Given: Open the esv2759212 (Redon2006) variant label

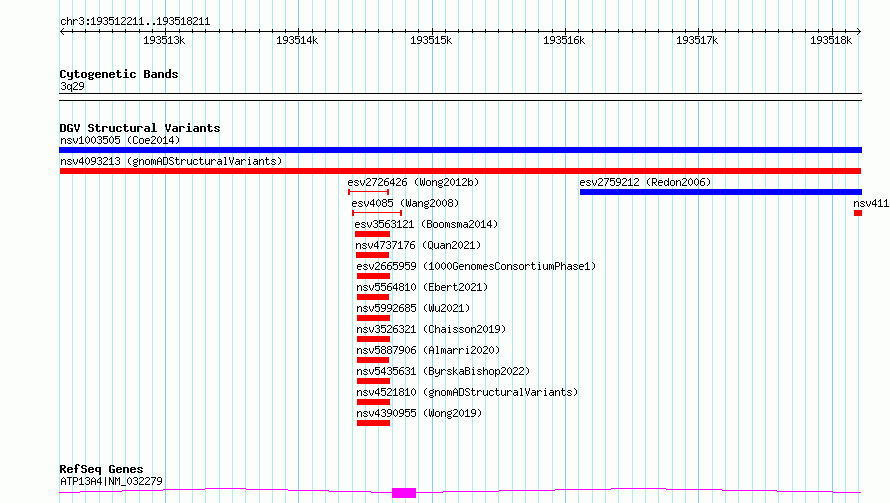Looking at the screenshot, I should click(645, 182).
